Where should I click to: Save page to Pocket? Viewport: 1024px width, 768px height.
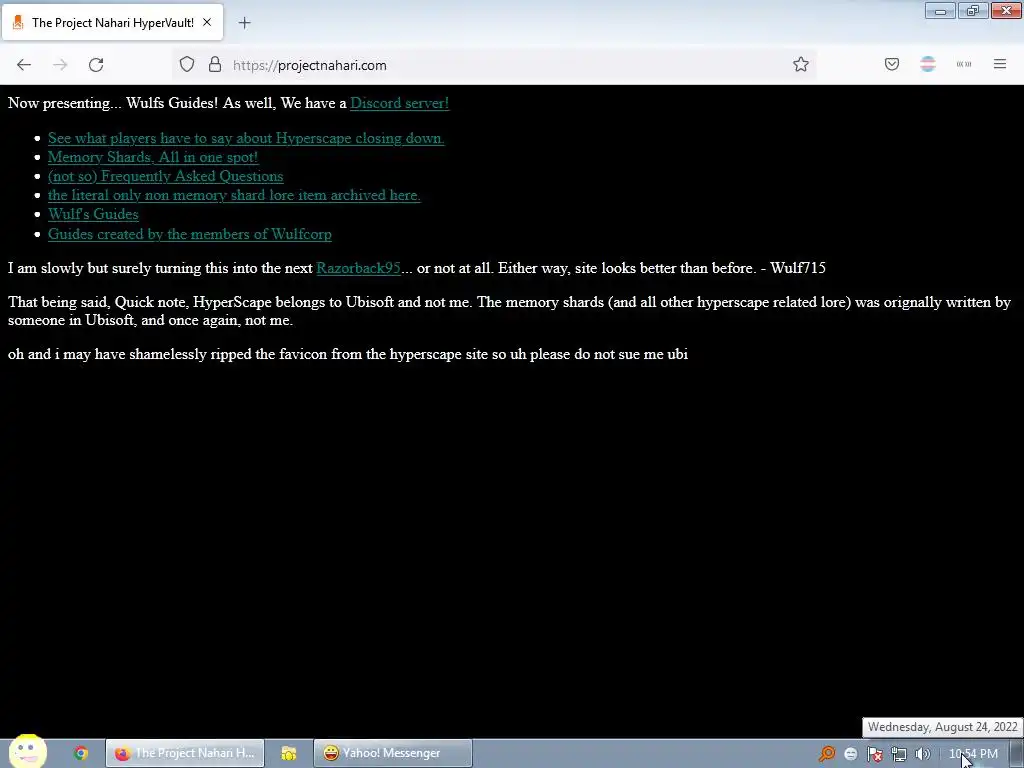click(892, 64)
